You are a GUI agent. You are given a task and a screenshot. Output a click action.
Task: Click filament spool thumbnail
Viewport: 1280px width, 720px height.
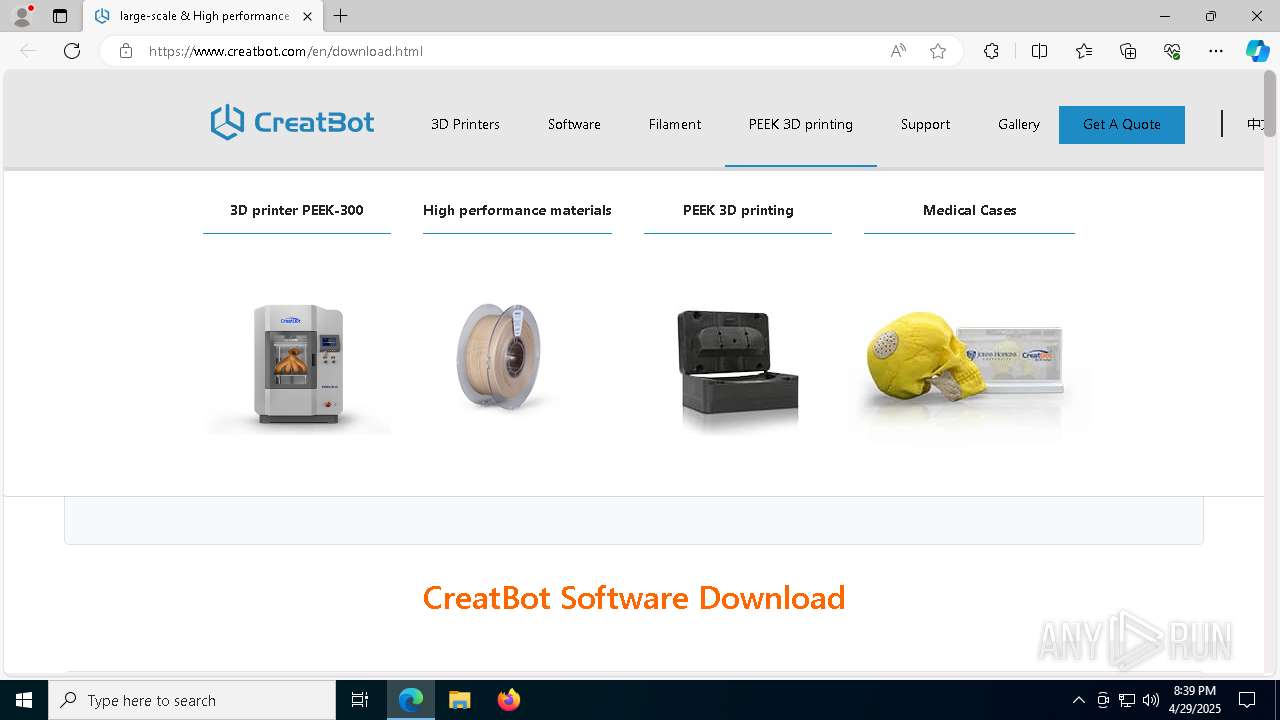498,357
